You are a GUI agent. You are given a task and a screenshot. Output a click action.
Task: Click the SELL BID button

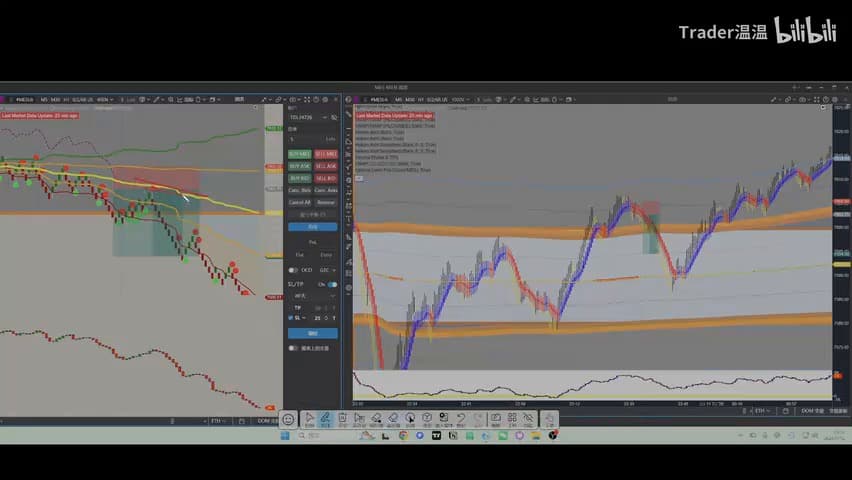tap(326, 178)
